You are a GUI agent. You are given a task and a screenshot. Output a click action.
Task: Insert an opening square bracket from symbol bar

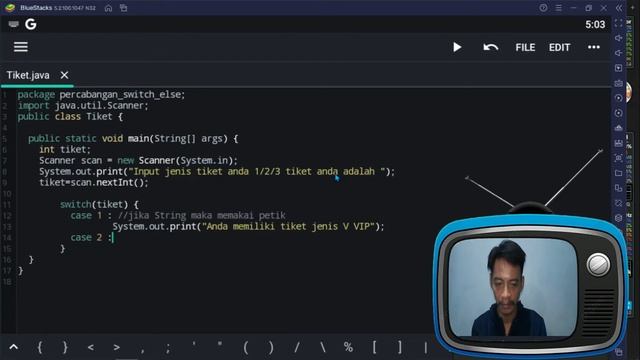tap(374, 347)
